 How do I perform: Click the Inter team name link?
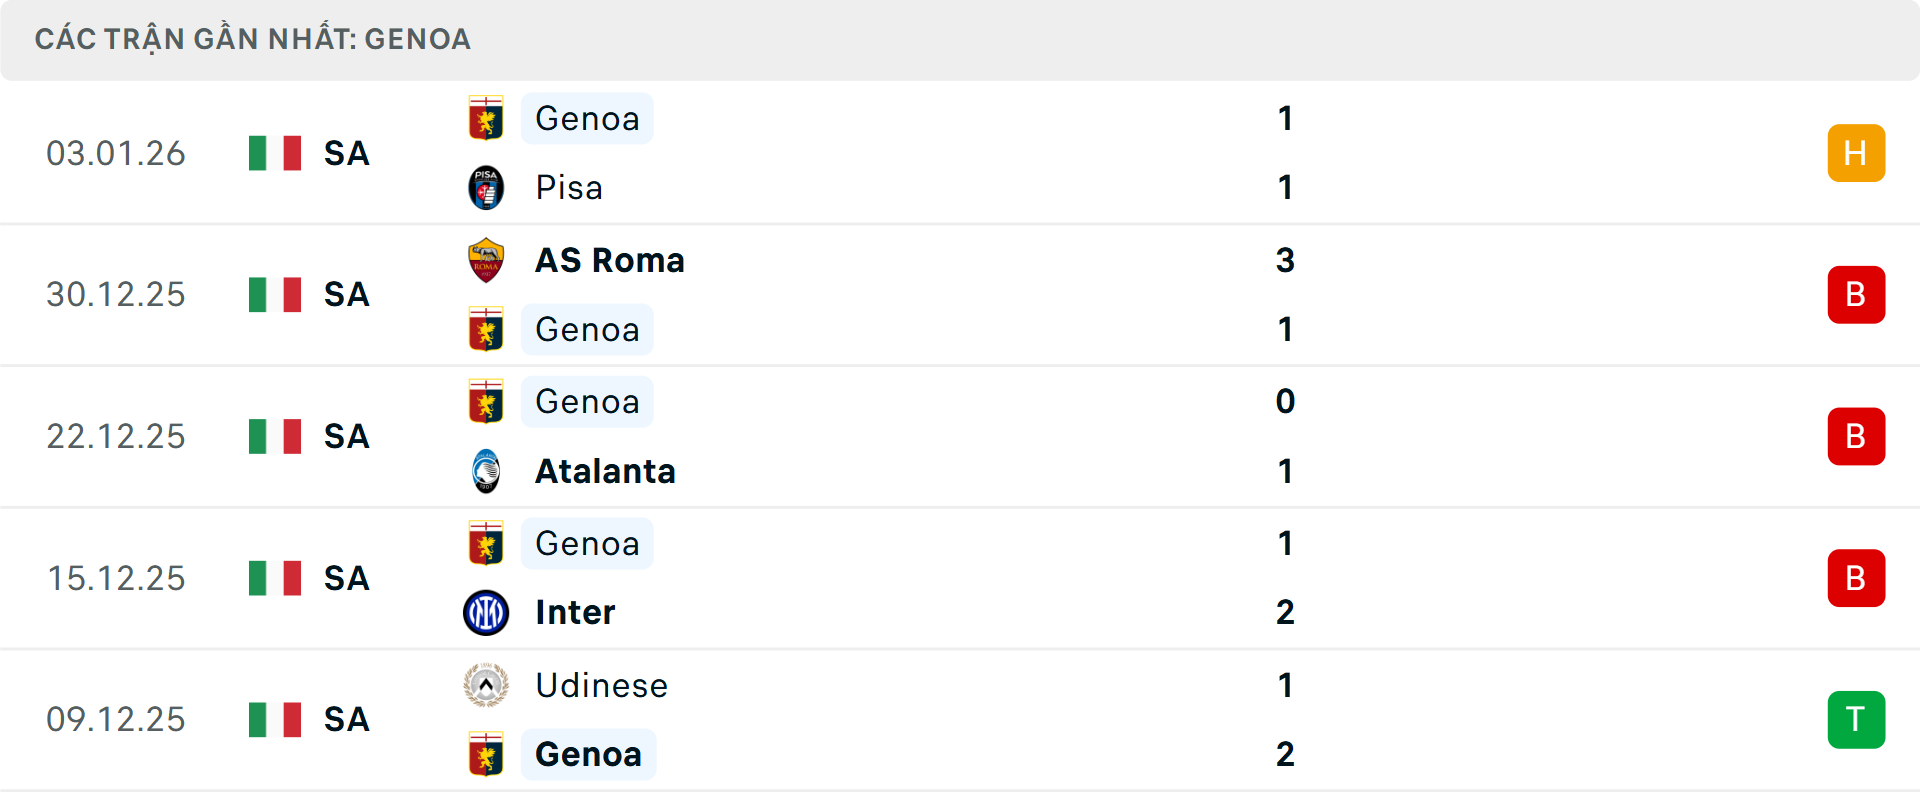click(573, 612)
